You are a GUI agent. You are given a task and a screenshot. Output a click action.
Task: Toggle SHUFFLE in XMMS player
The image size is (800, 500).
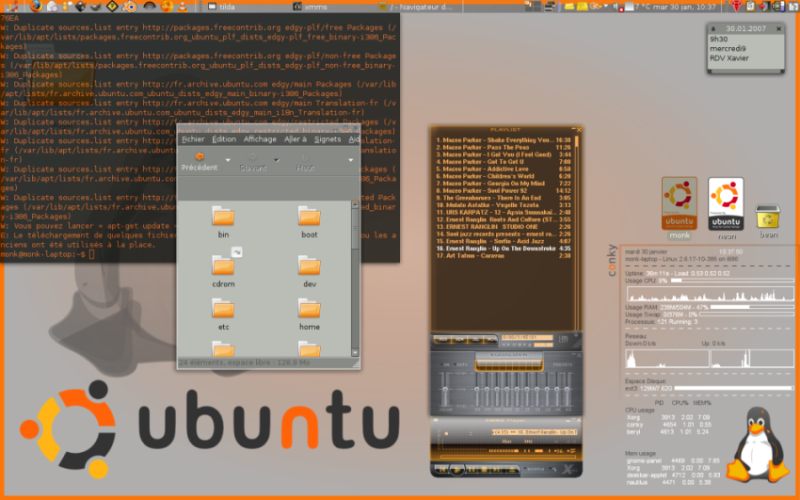[x=534, y=469]
